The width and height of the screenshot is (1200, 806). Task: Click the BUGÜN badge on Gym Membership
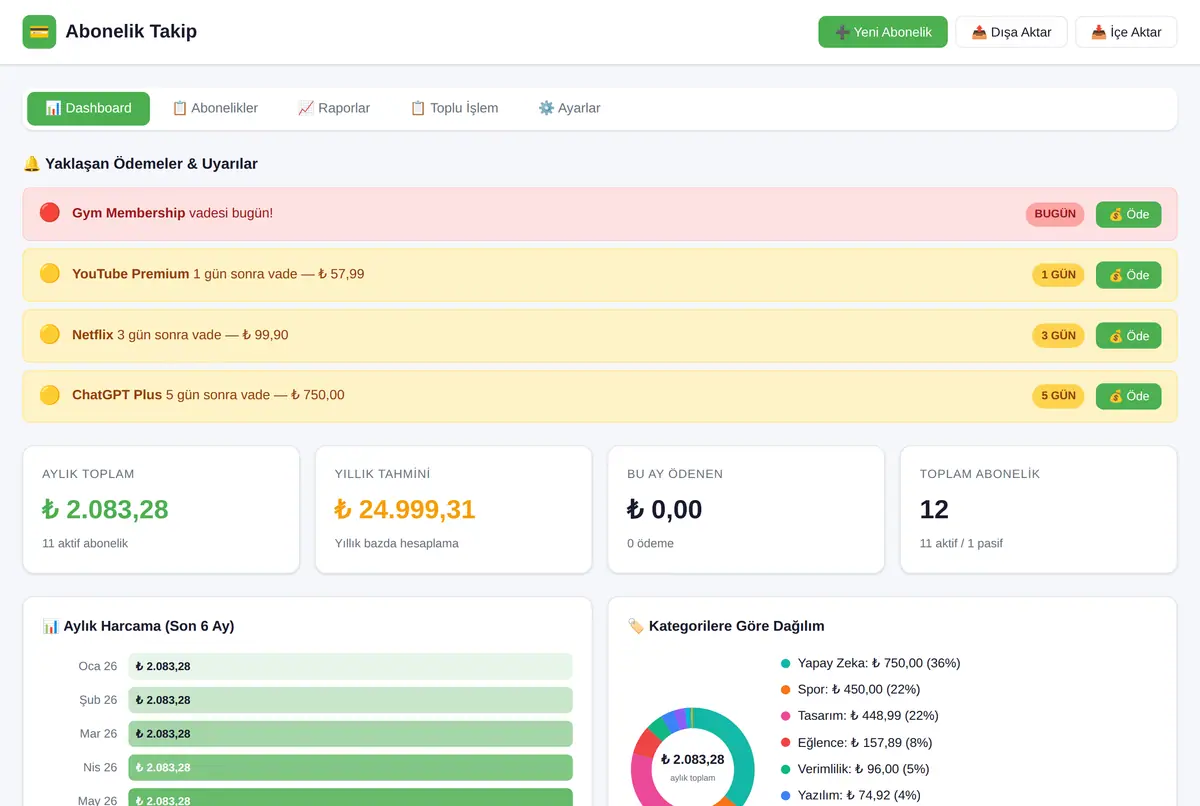click(1055, 214)
